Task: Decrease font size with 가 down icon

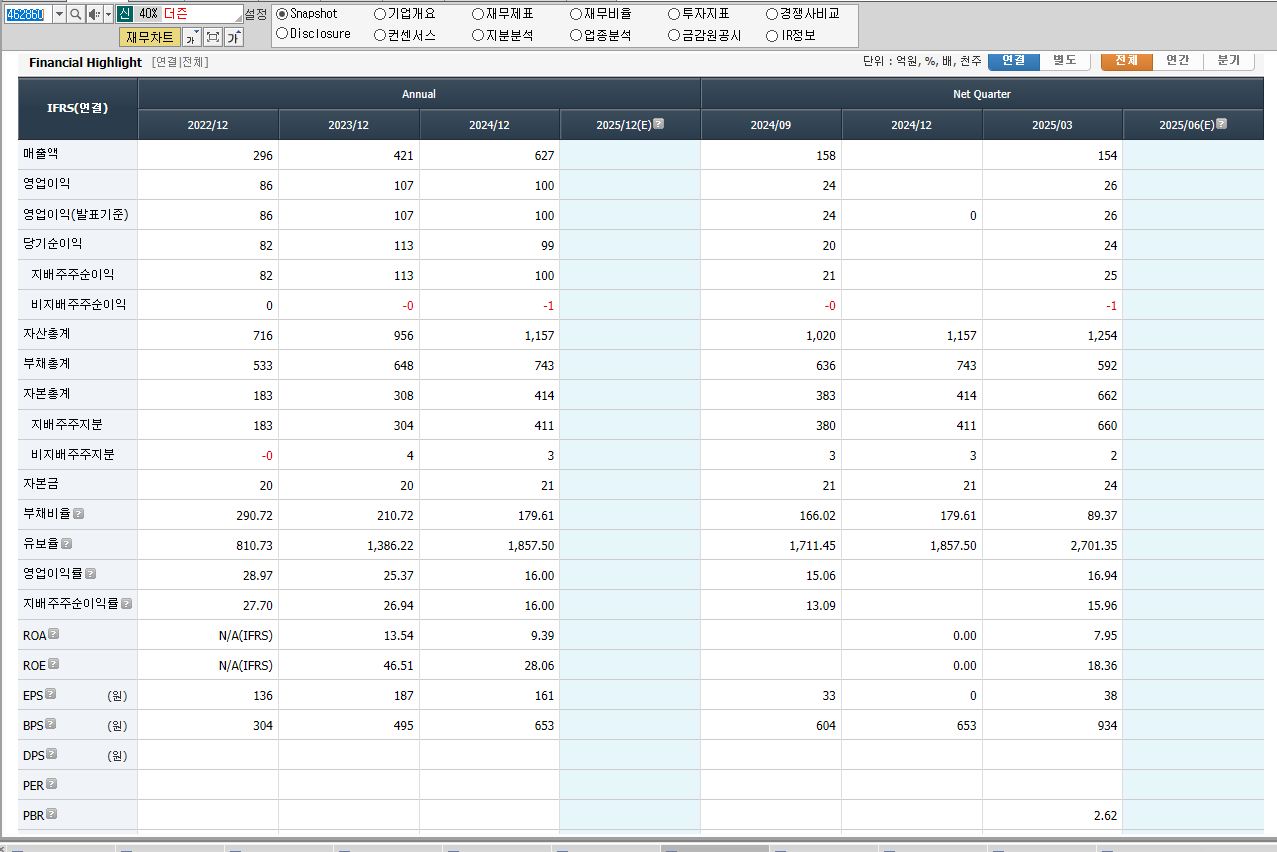Action: (192, 37)
